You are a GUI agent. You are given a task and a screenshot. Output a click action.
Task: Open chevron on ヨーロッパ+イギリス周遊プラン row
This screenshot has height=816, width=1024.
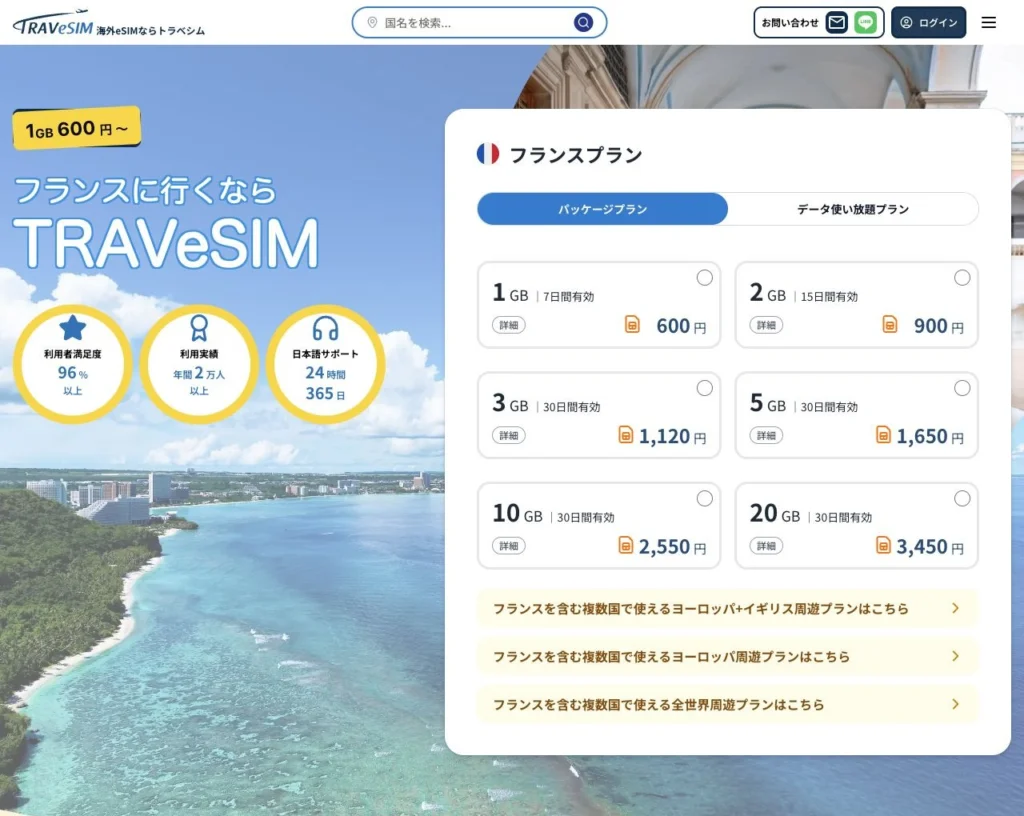point(955,608)
